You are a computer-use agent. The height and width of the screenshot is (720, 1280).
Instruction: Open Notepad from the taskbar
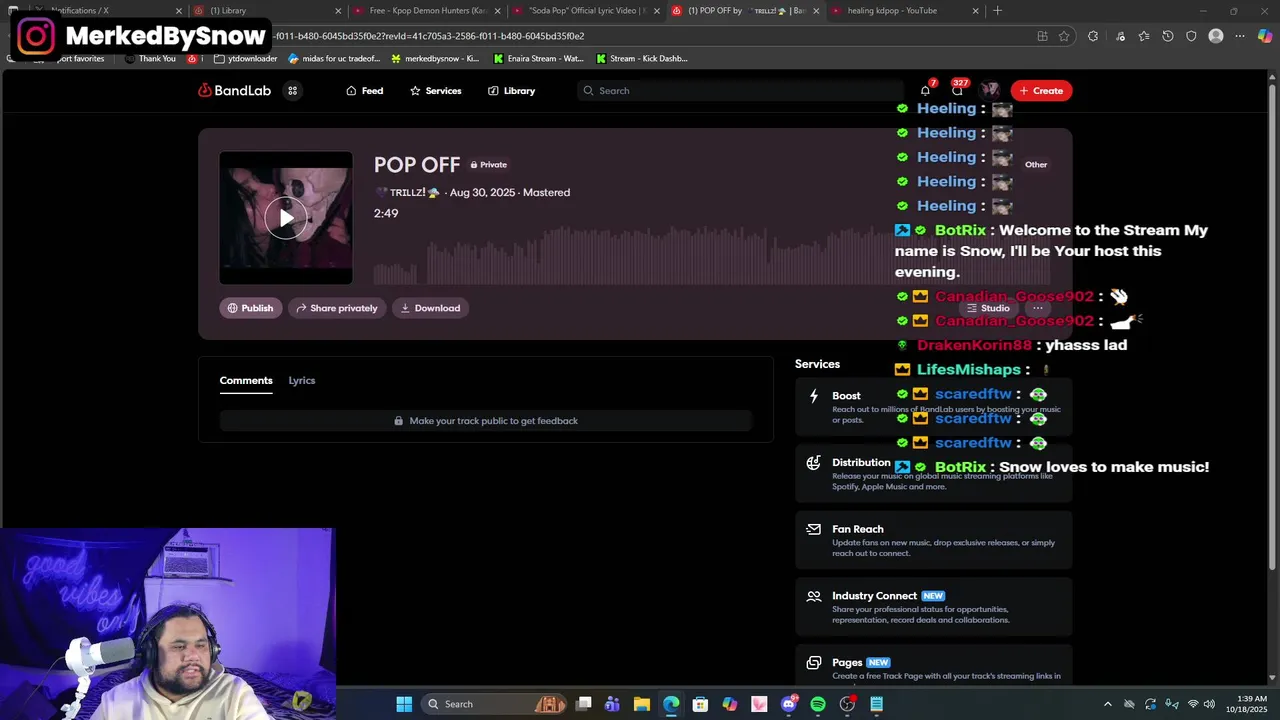point(877,704)
